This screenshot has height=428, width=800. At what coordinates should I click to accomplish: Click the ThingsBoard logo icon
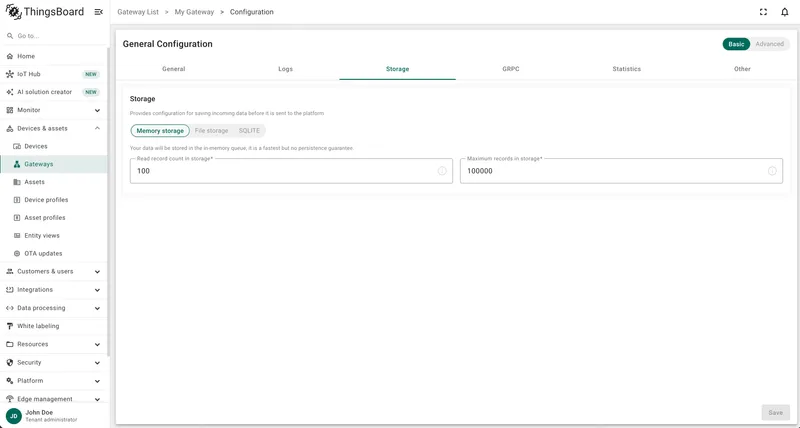point(13,12)
